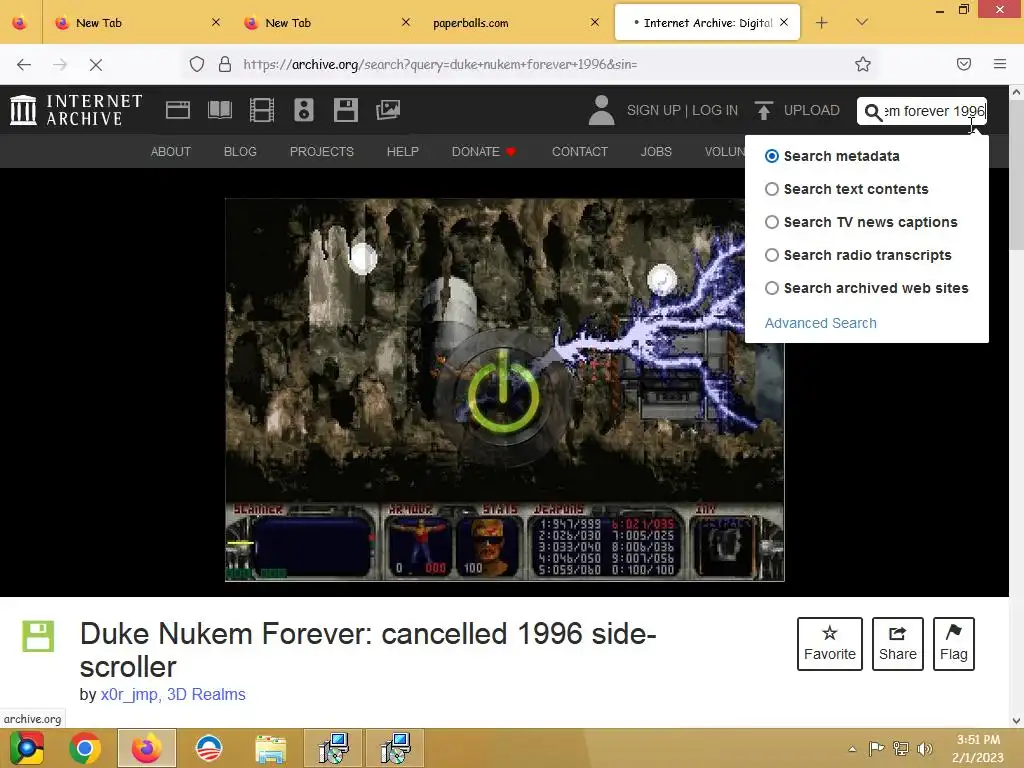Close the paperballs.com tab
1024x768 pixels.
tap(595, 22)
